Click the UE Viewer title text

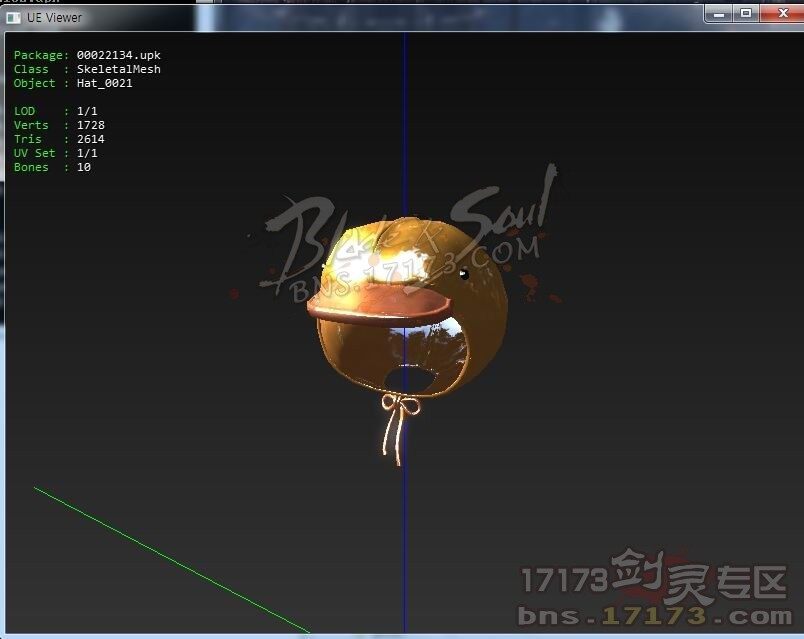(54, 17)
